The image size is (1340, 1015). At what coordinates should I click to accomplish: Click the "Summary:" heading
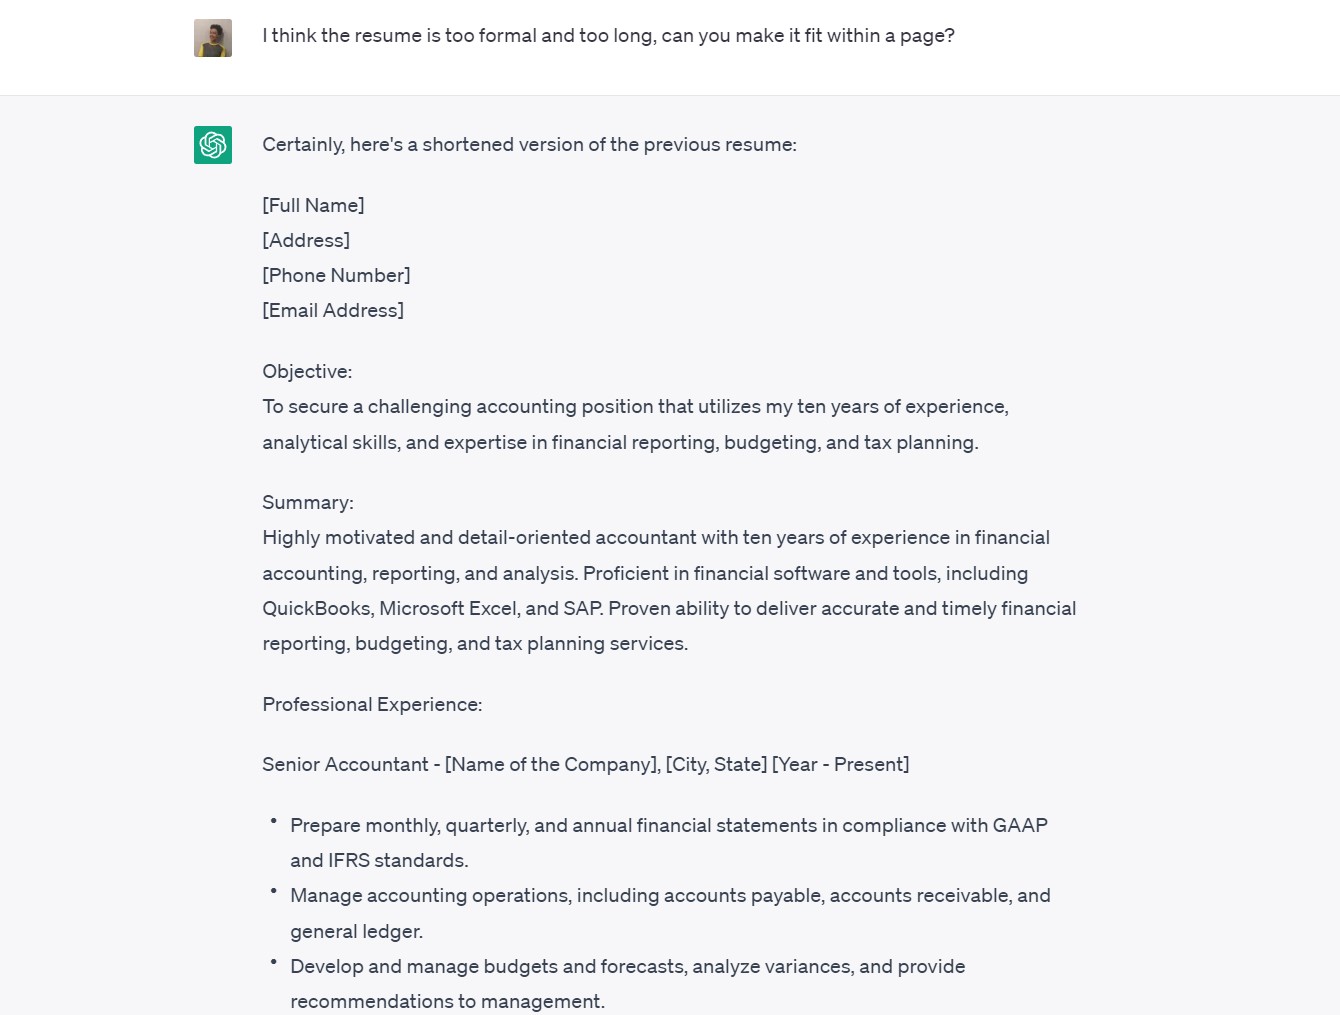tap(308, 503)
